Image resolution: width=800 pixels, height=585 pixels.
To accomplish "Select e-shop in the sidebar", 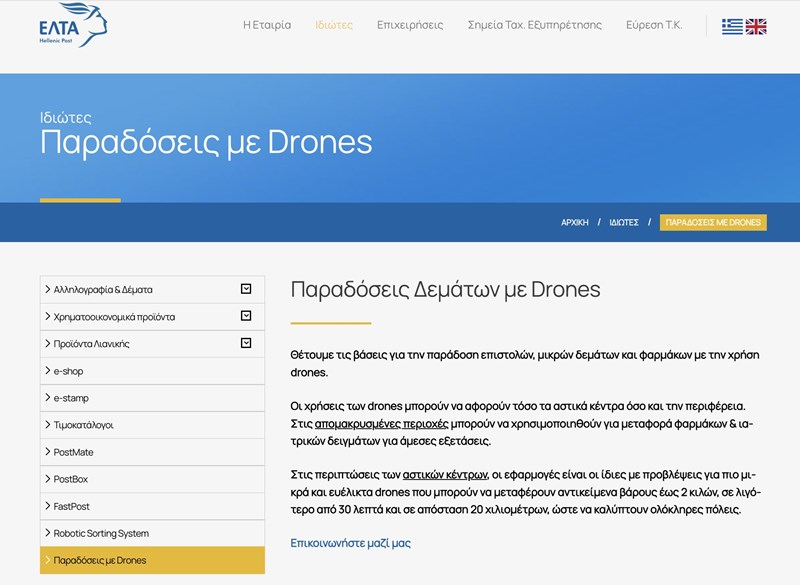I will coord(68,371).
